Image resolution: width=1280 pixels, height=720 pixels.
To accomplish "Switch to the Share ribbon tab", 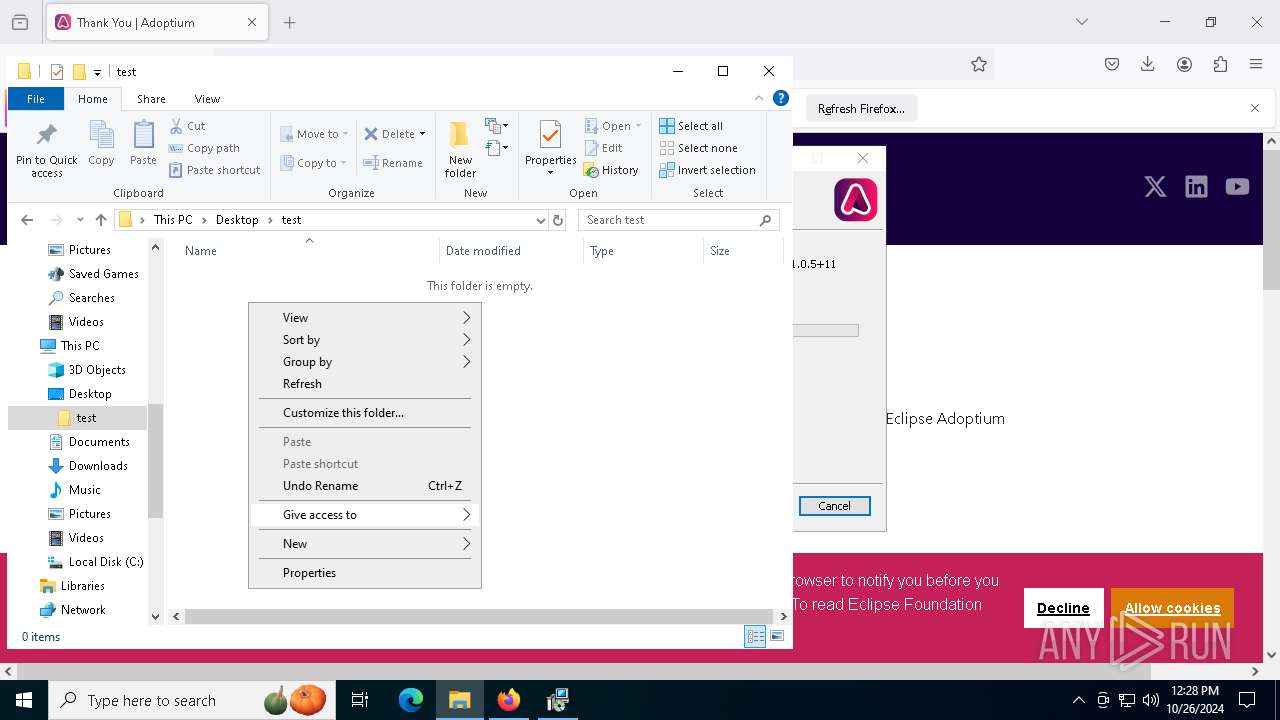I will click(x=151, y=99).
